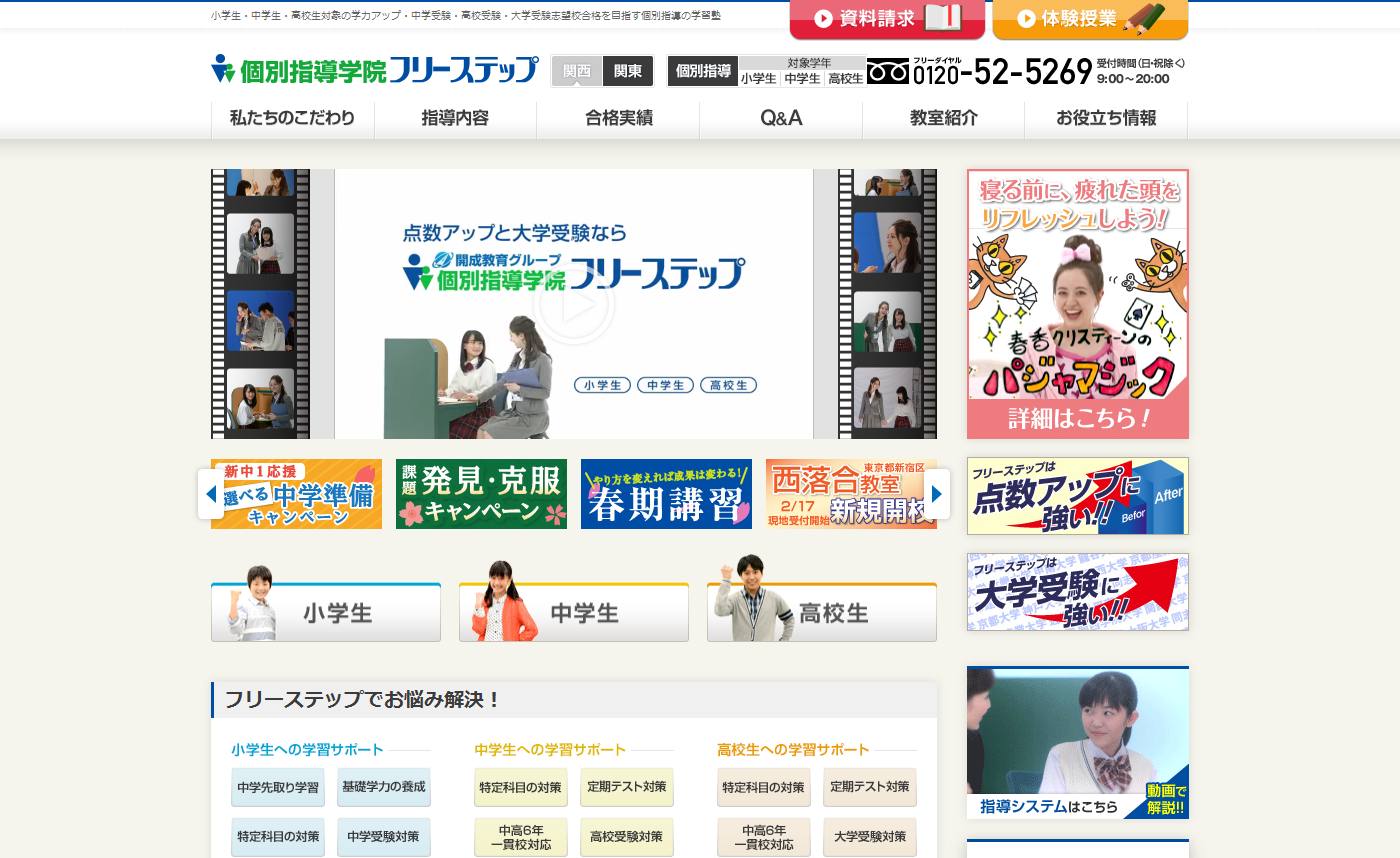Screen dimensions: 1400x858
Task: Switch region to 関東
Action: (x=628, y=71)
